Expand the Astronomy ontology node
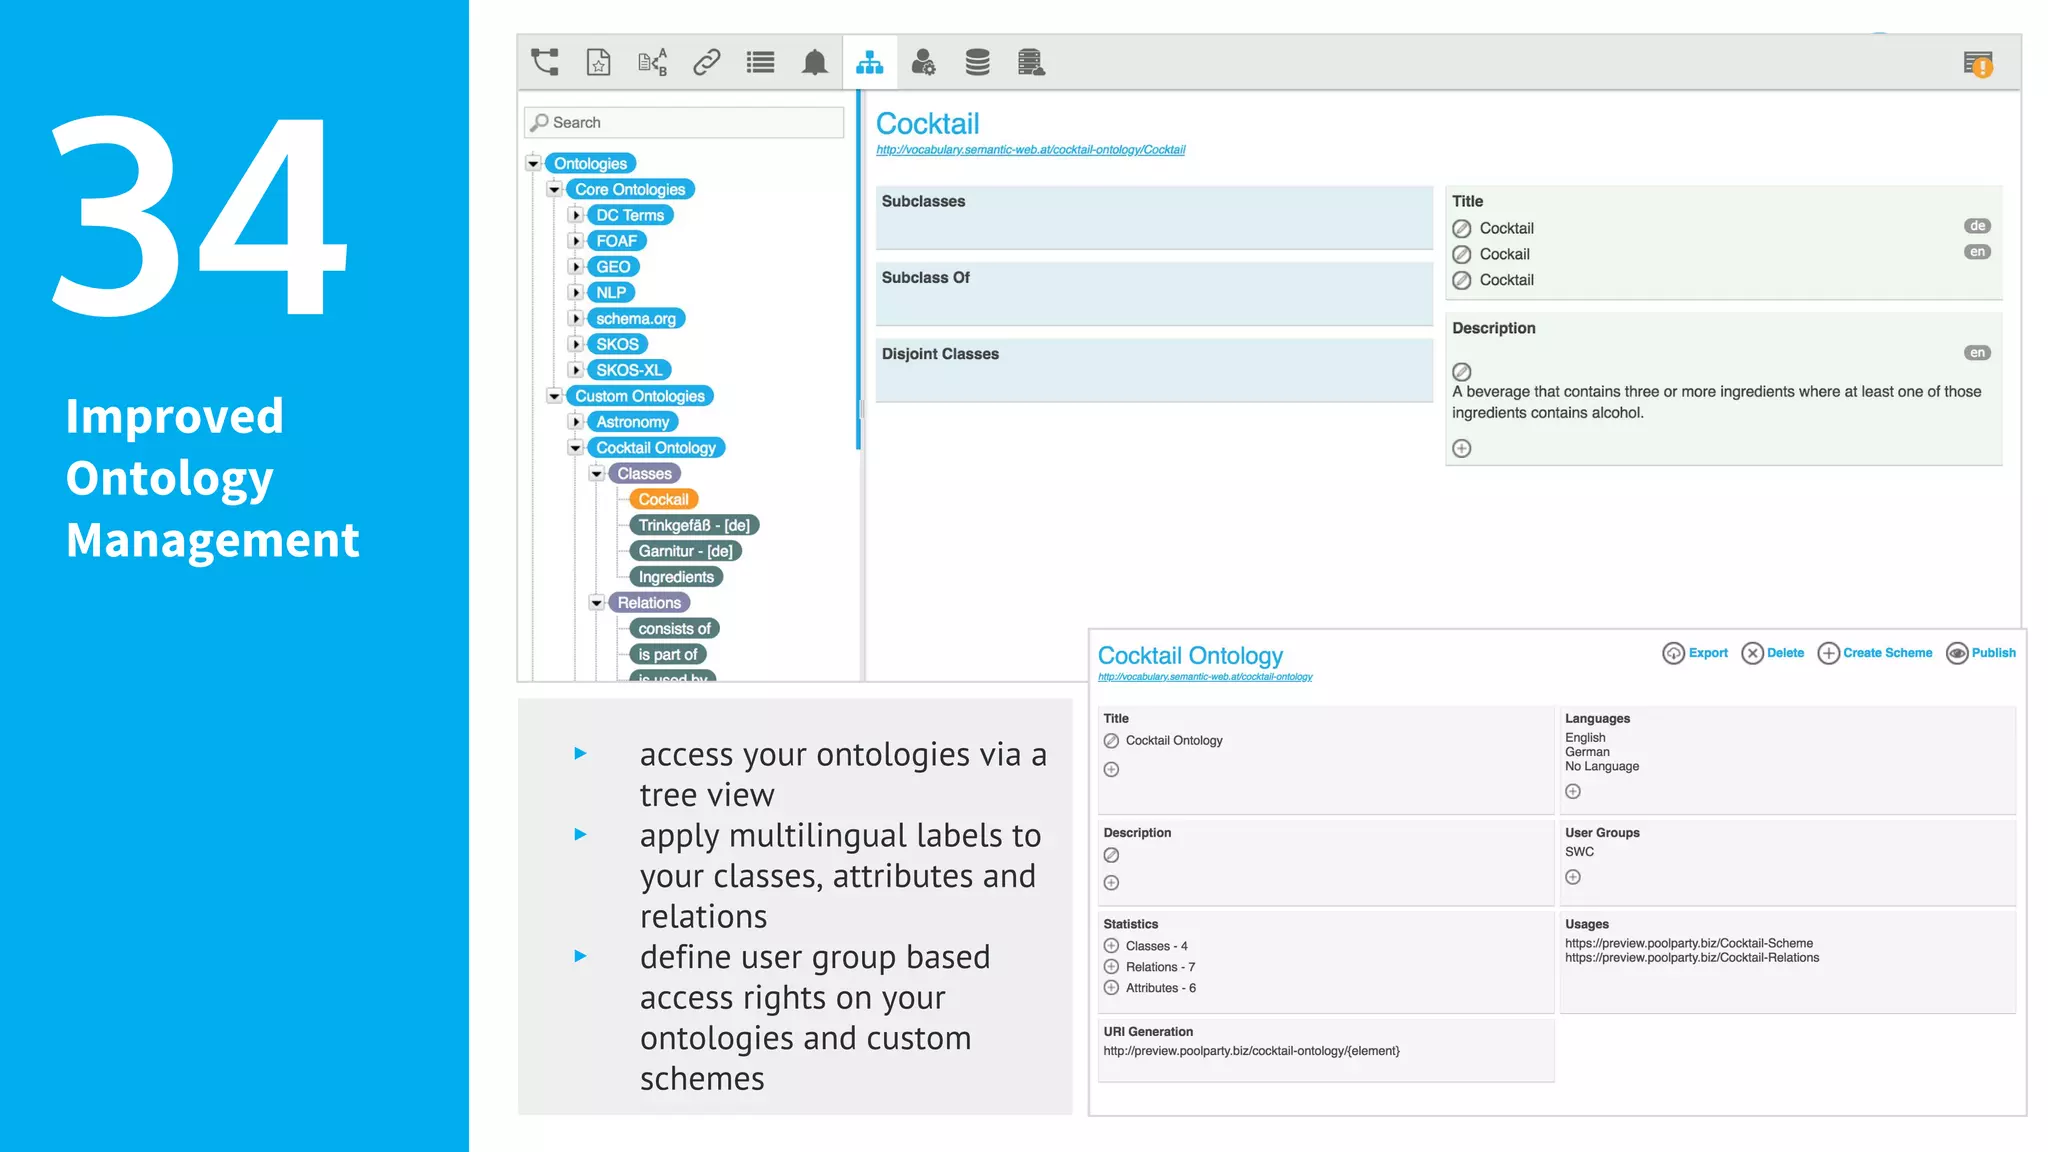 click(x=576, y=422)
